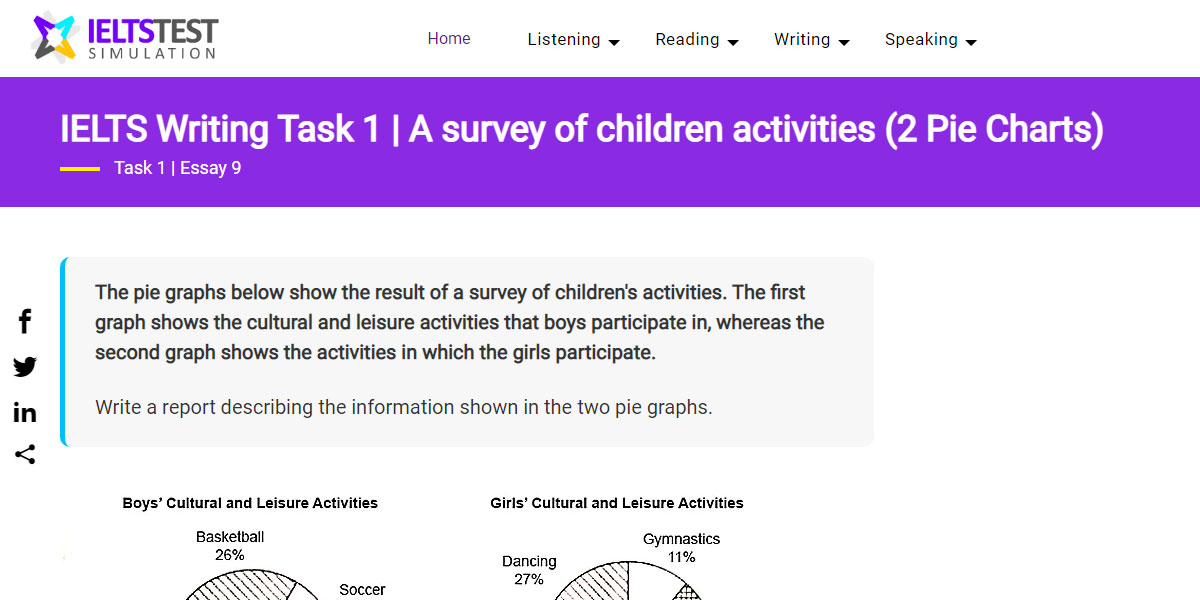
Task: Click the page title about 2 Pie Charts
Action: pyautogui.click(x=582, y=129)
